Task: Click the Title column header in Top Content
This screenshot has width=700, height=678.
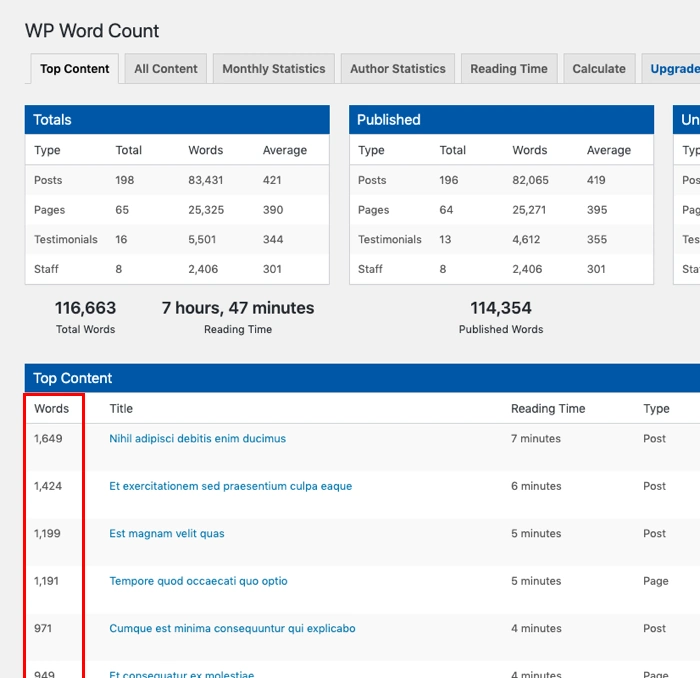Action: point(121,408)
